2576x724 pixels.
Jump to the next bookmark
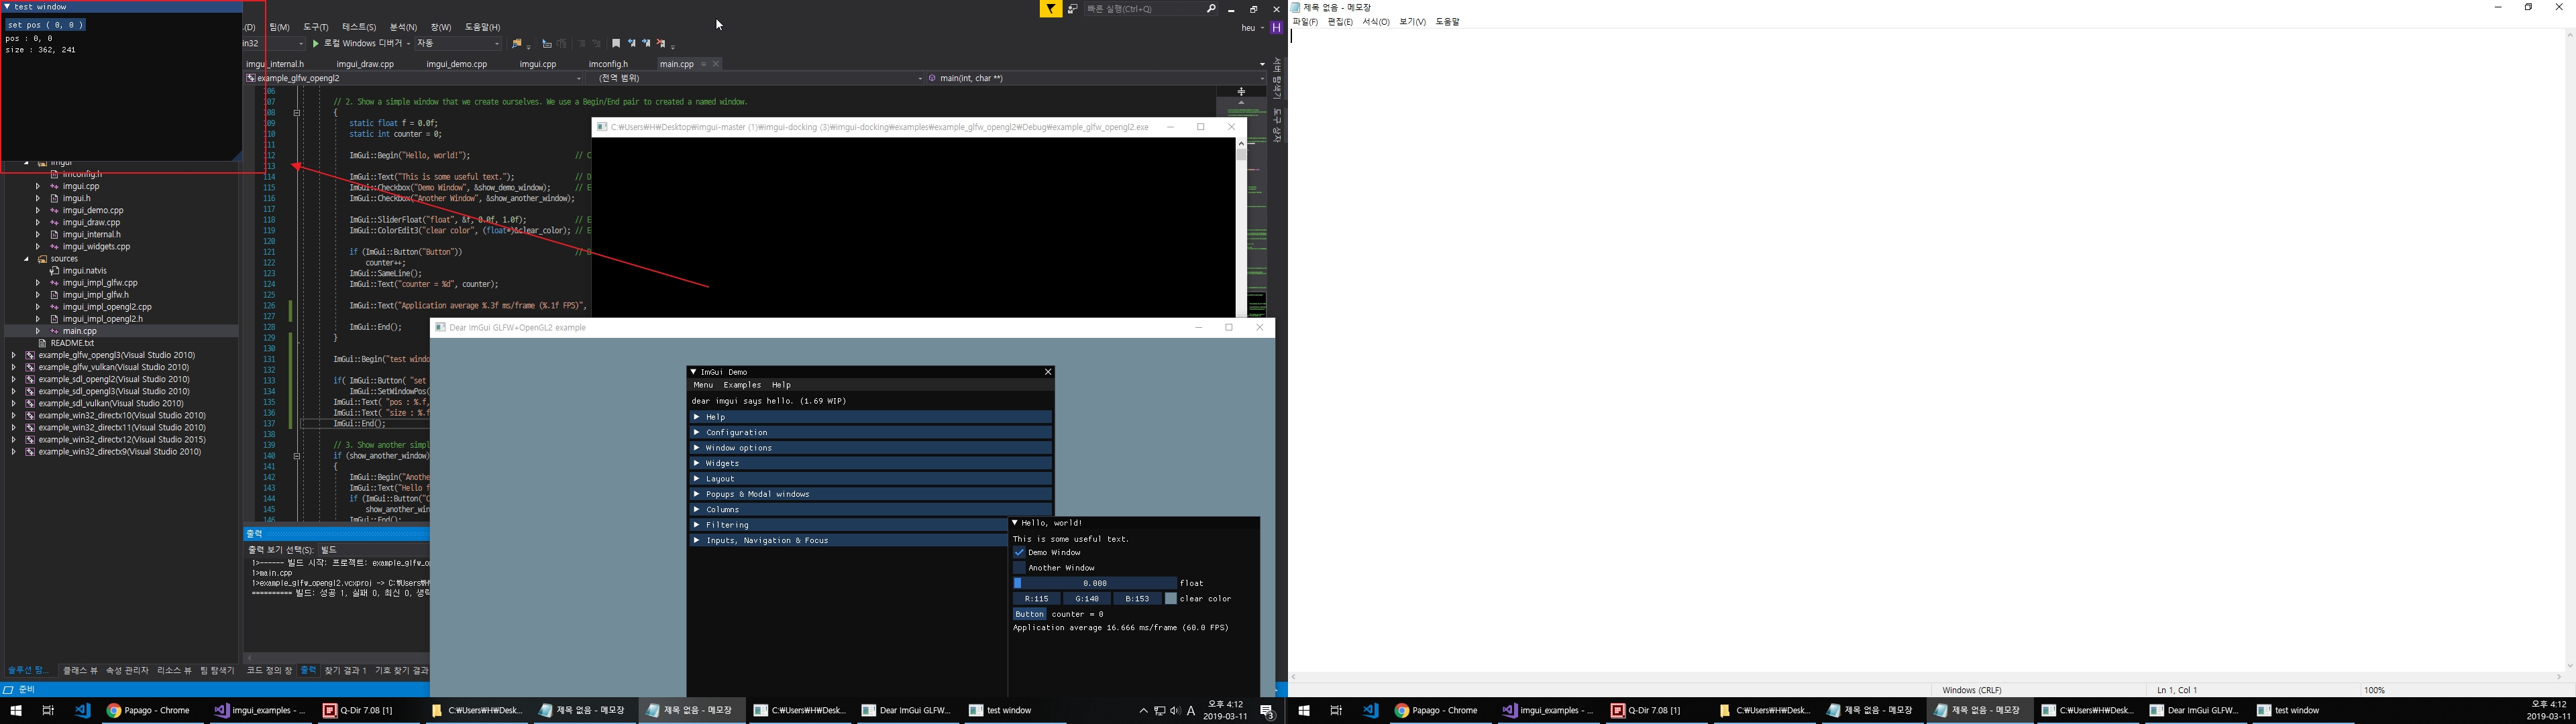646,43
